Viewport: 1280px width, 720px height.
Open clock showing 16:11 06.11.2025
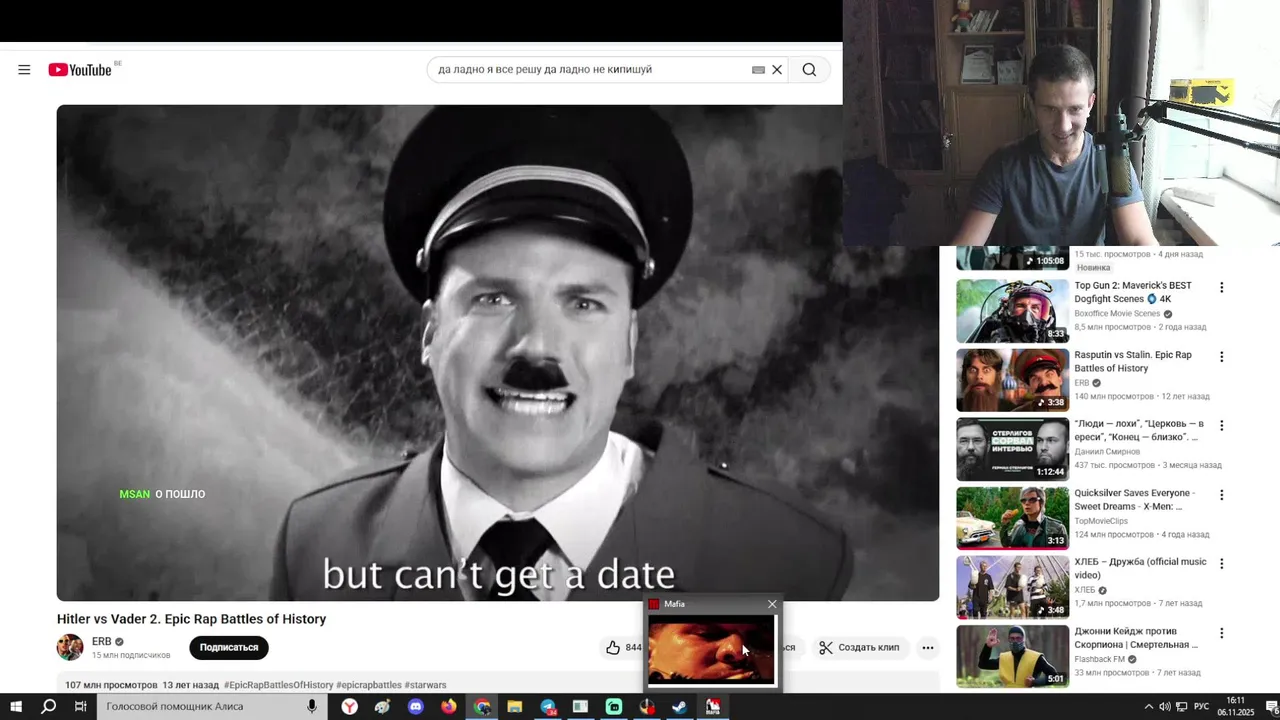coord(1236,707)
